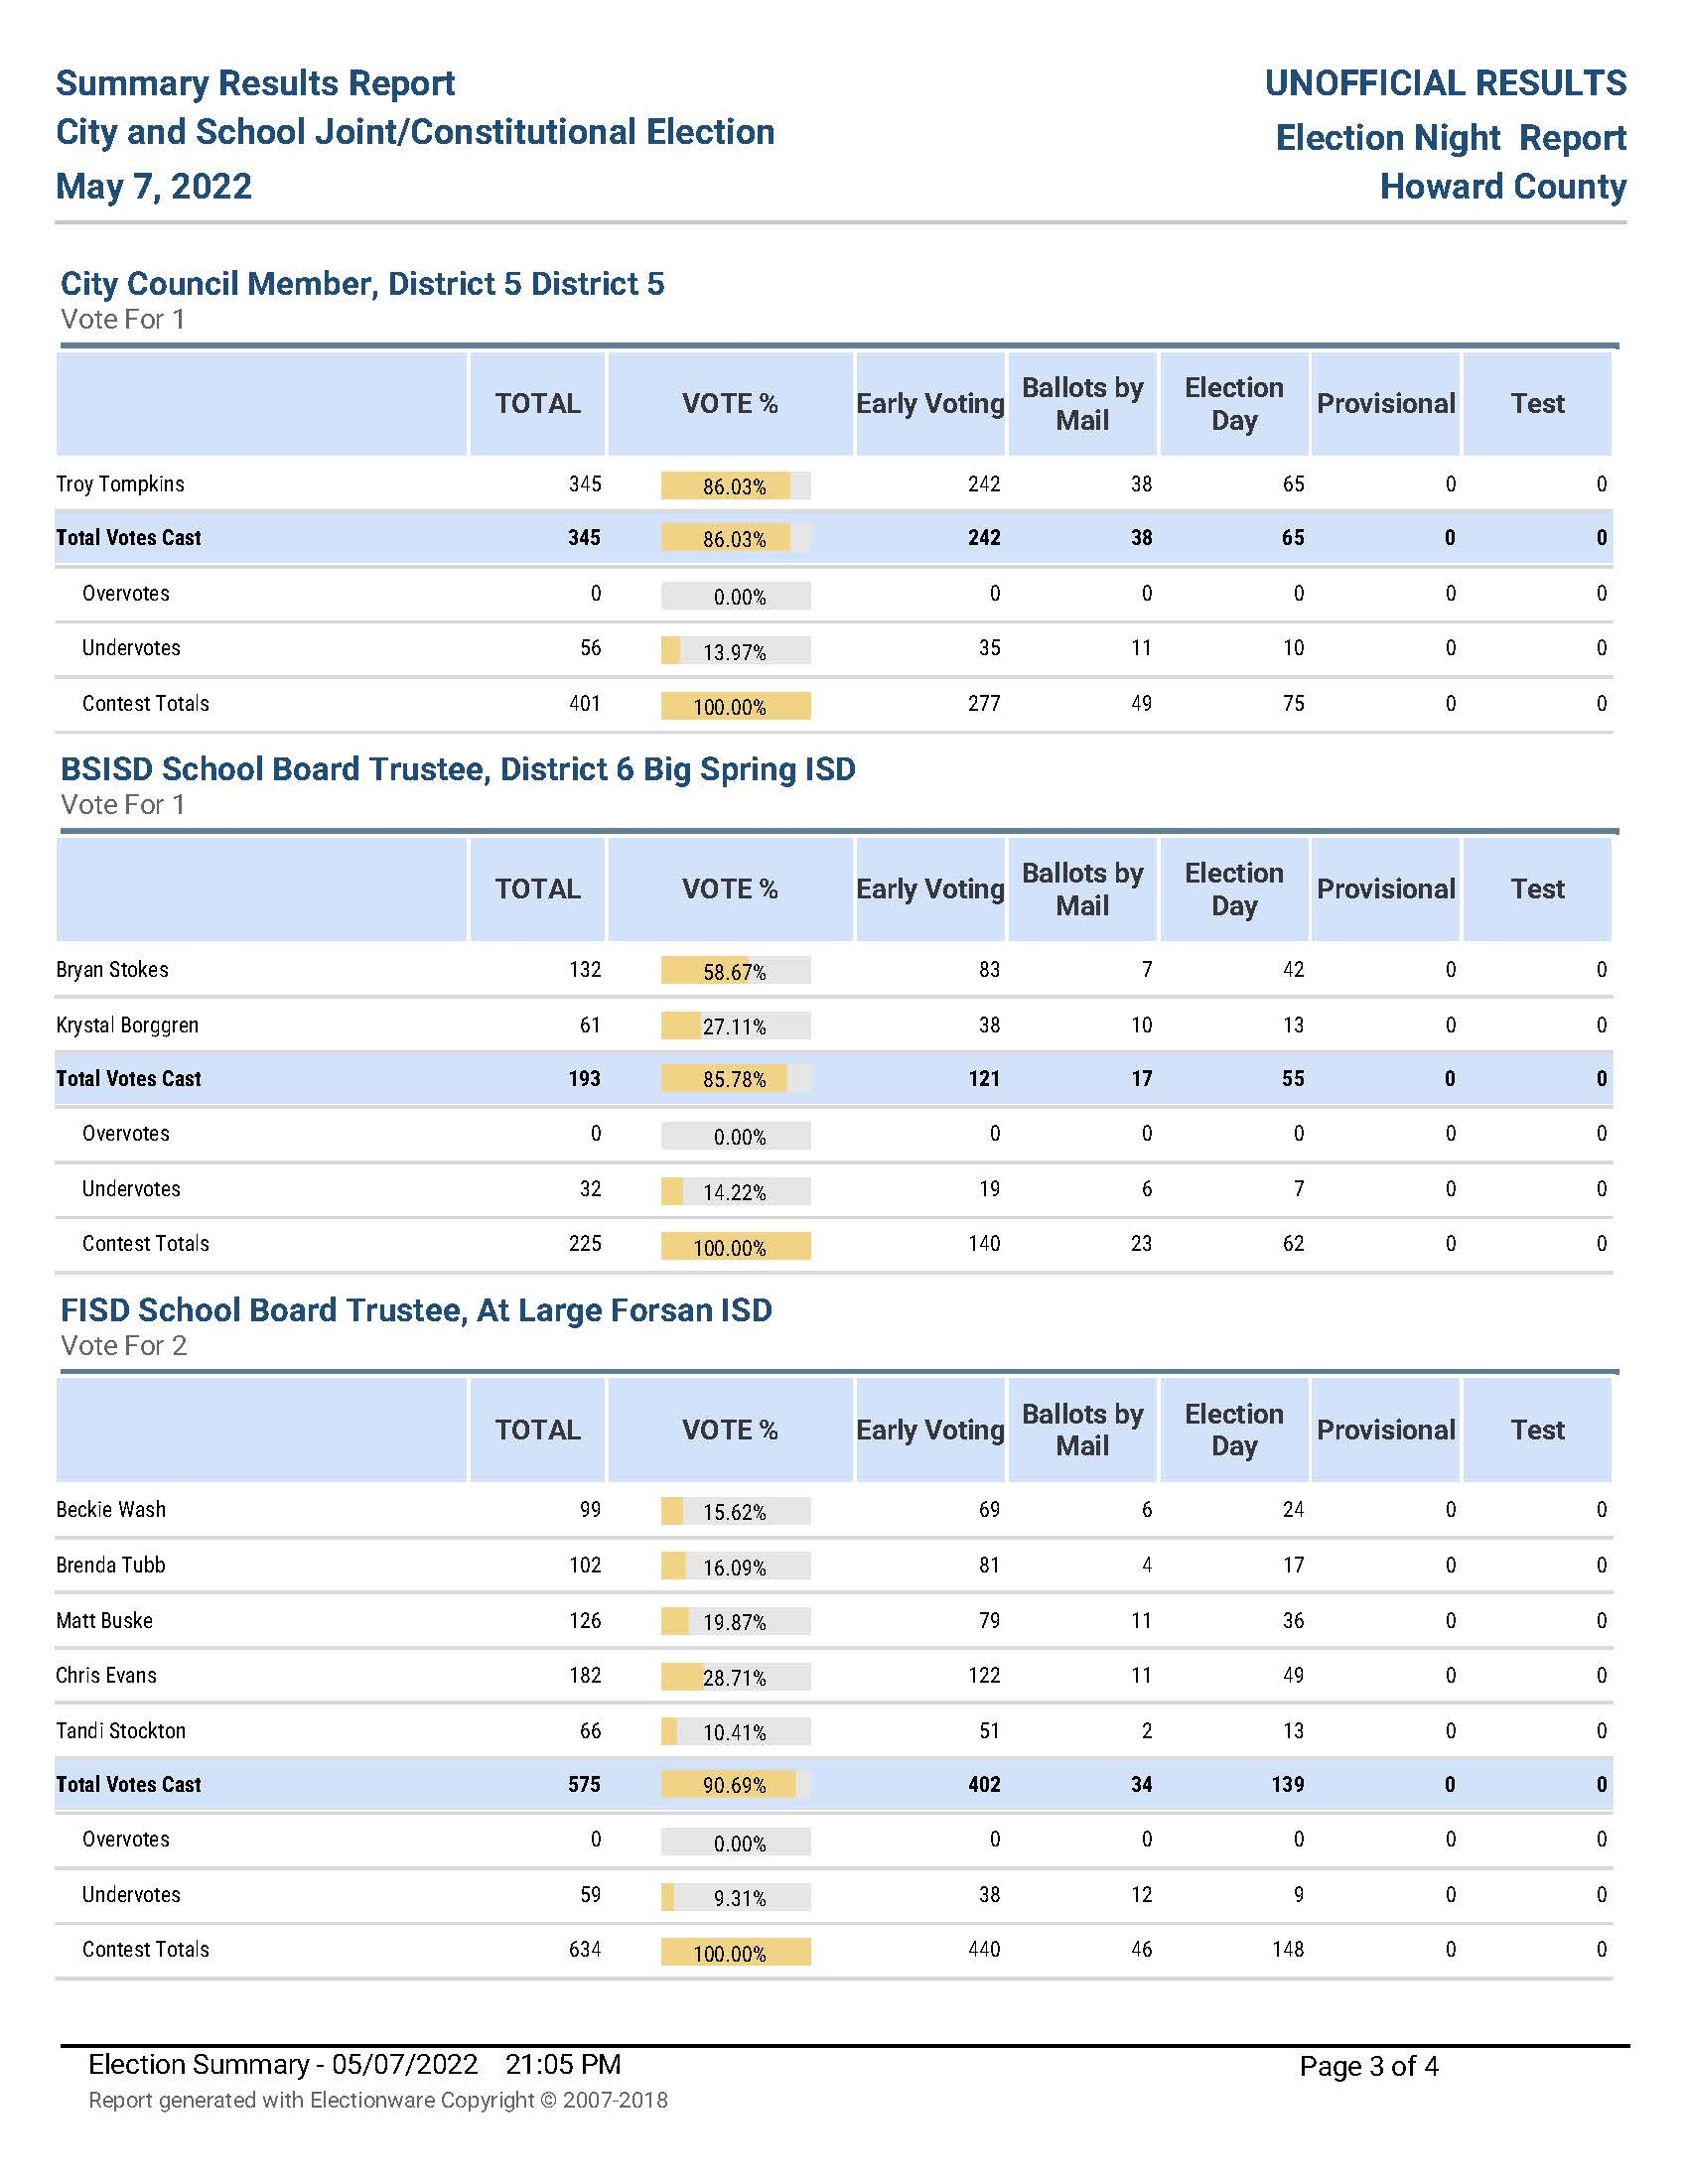Image resolution: width=1688 pixels, height=2184 pixels.
Task: Click FISD Undervotes total 59
Action: 590,1894
